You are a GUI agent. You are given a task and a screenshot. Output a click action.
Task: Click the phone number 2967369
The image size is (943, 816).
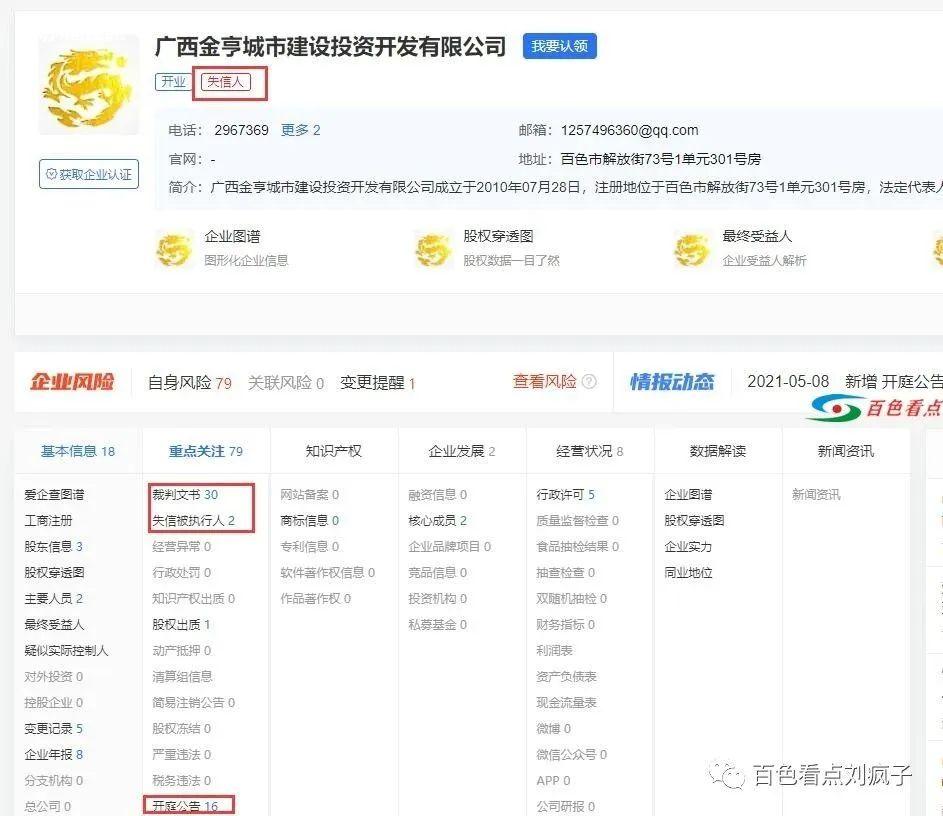pyautogui.click(x=241, y=130)
